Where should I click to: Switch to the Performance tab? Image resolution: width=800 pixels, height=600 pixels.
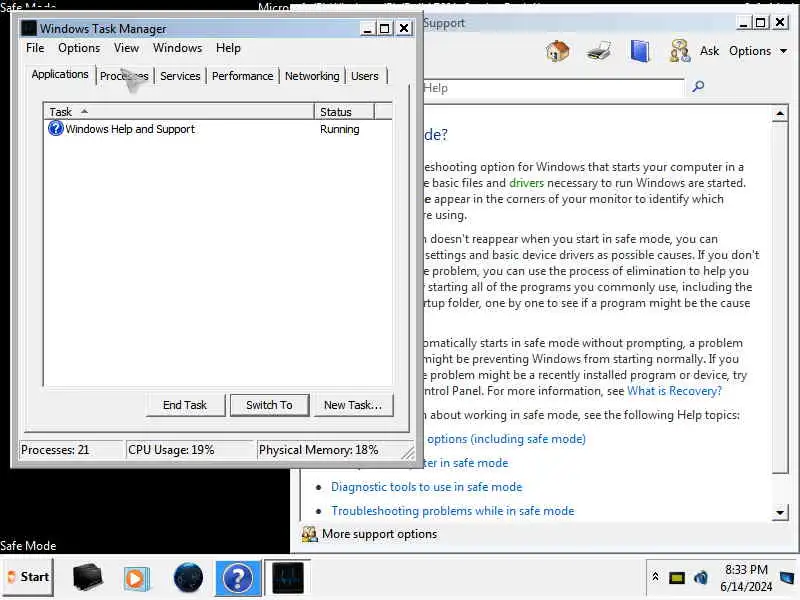coord(242,76)
